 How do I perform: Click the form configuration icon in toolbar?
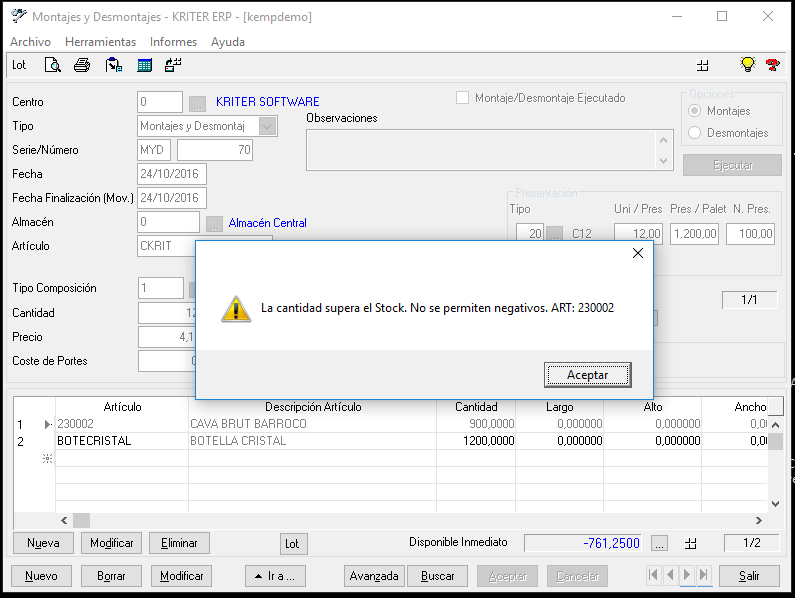pos(173,65)
